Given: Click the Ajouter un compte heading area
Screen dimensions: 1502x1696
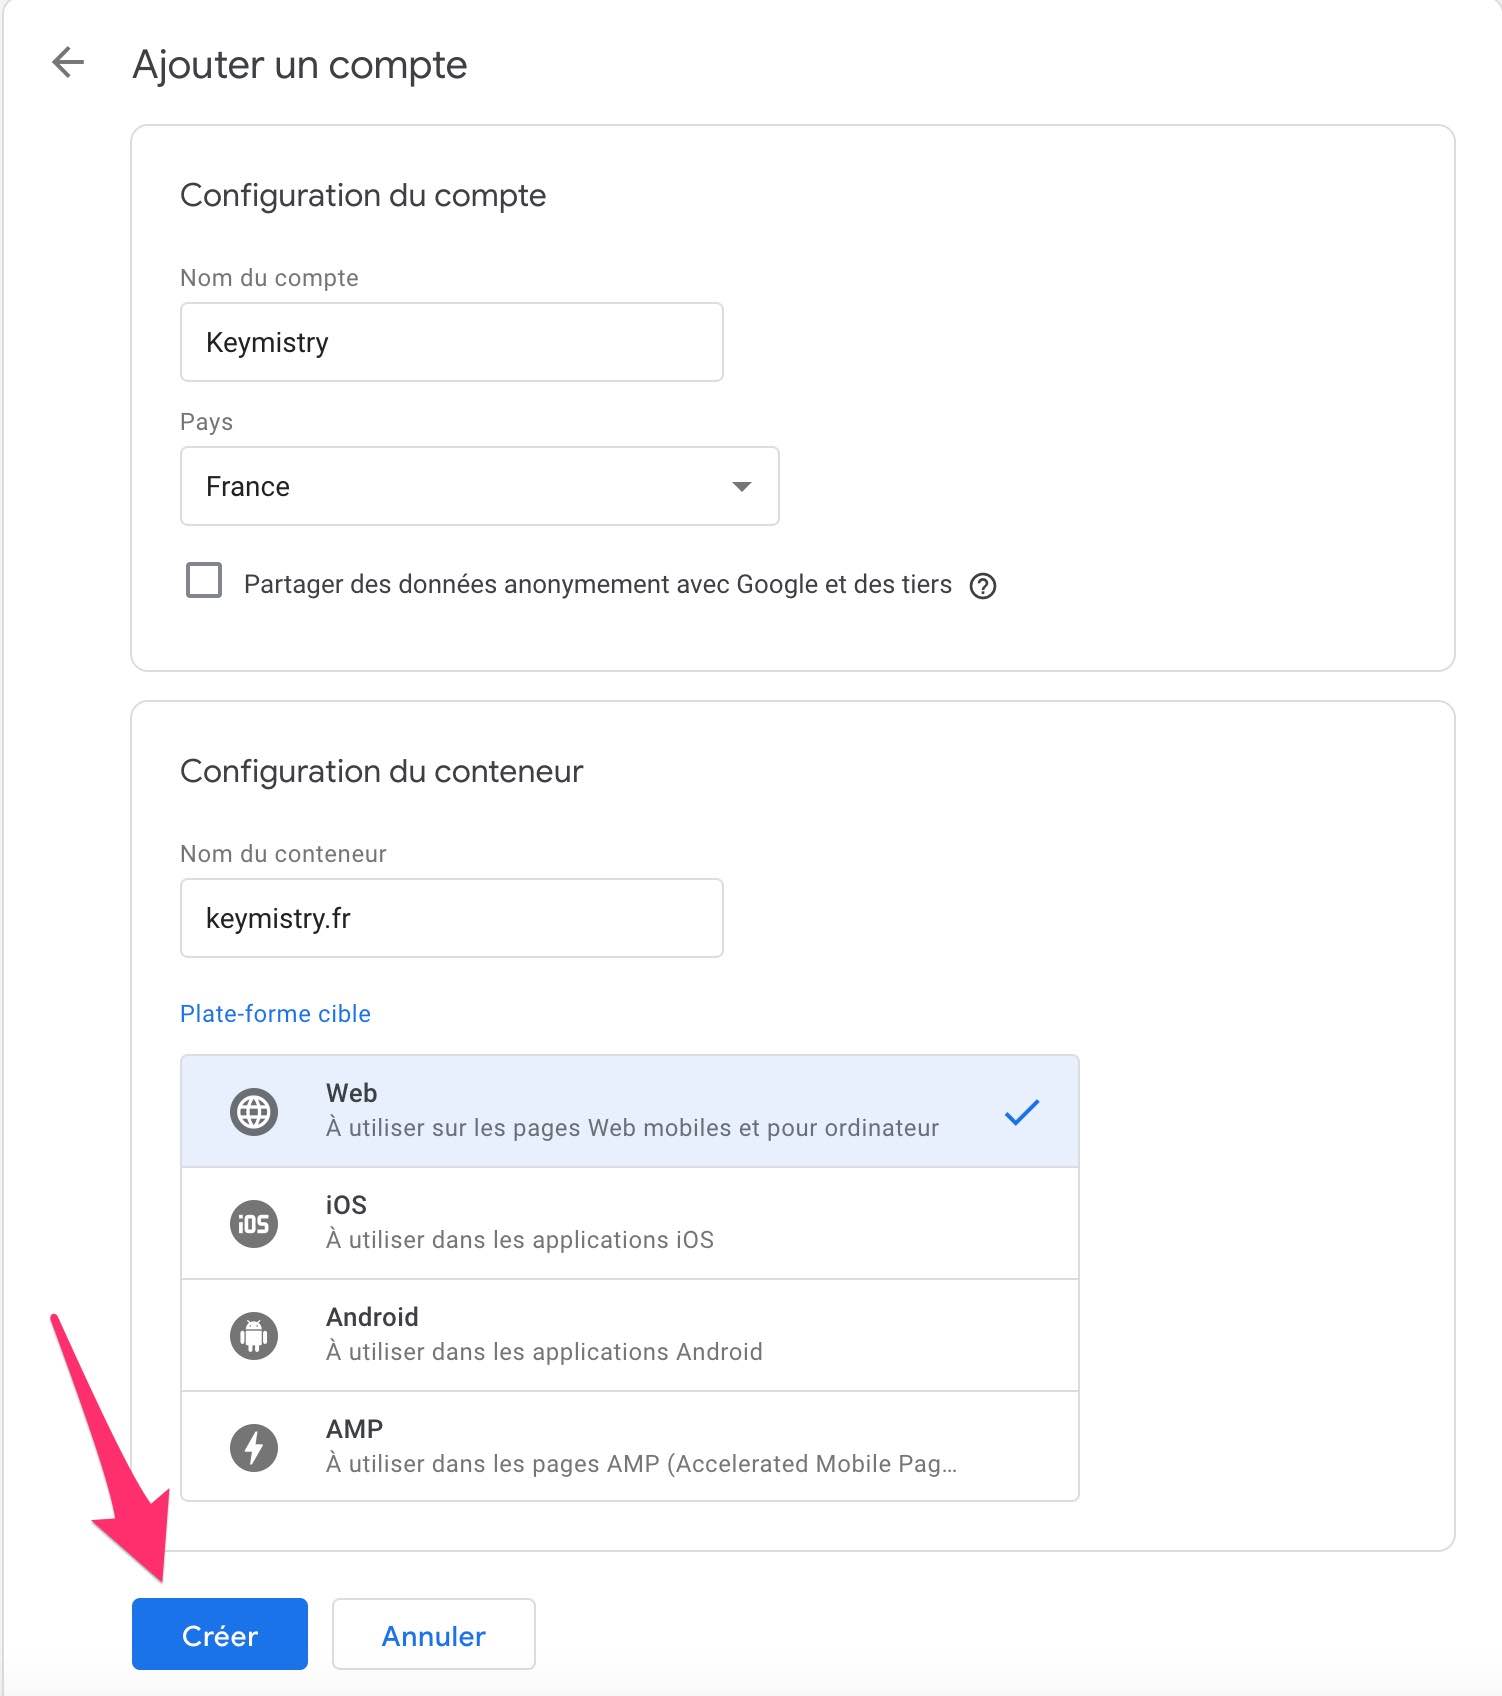Looking at the screenshot, I should [x=300, y=64].
